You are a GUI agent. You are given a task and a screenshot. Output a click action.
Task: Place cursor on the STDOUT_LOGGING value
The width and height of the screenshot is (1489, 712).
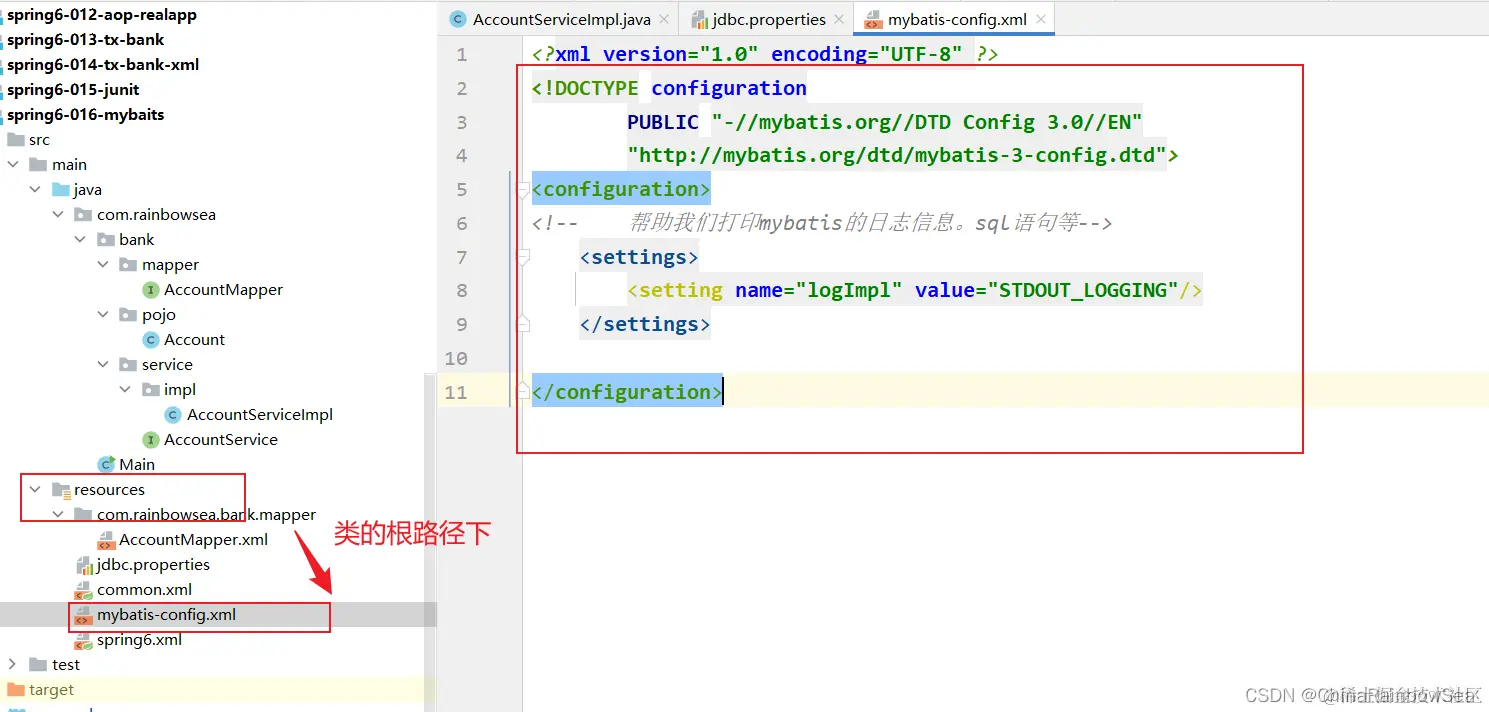tap(1083, 291)
